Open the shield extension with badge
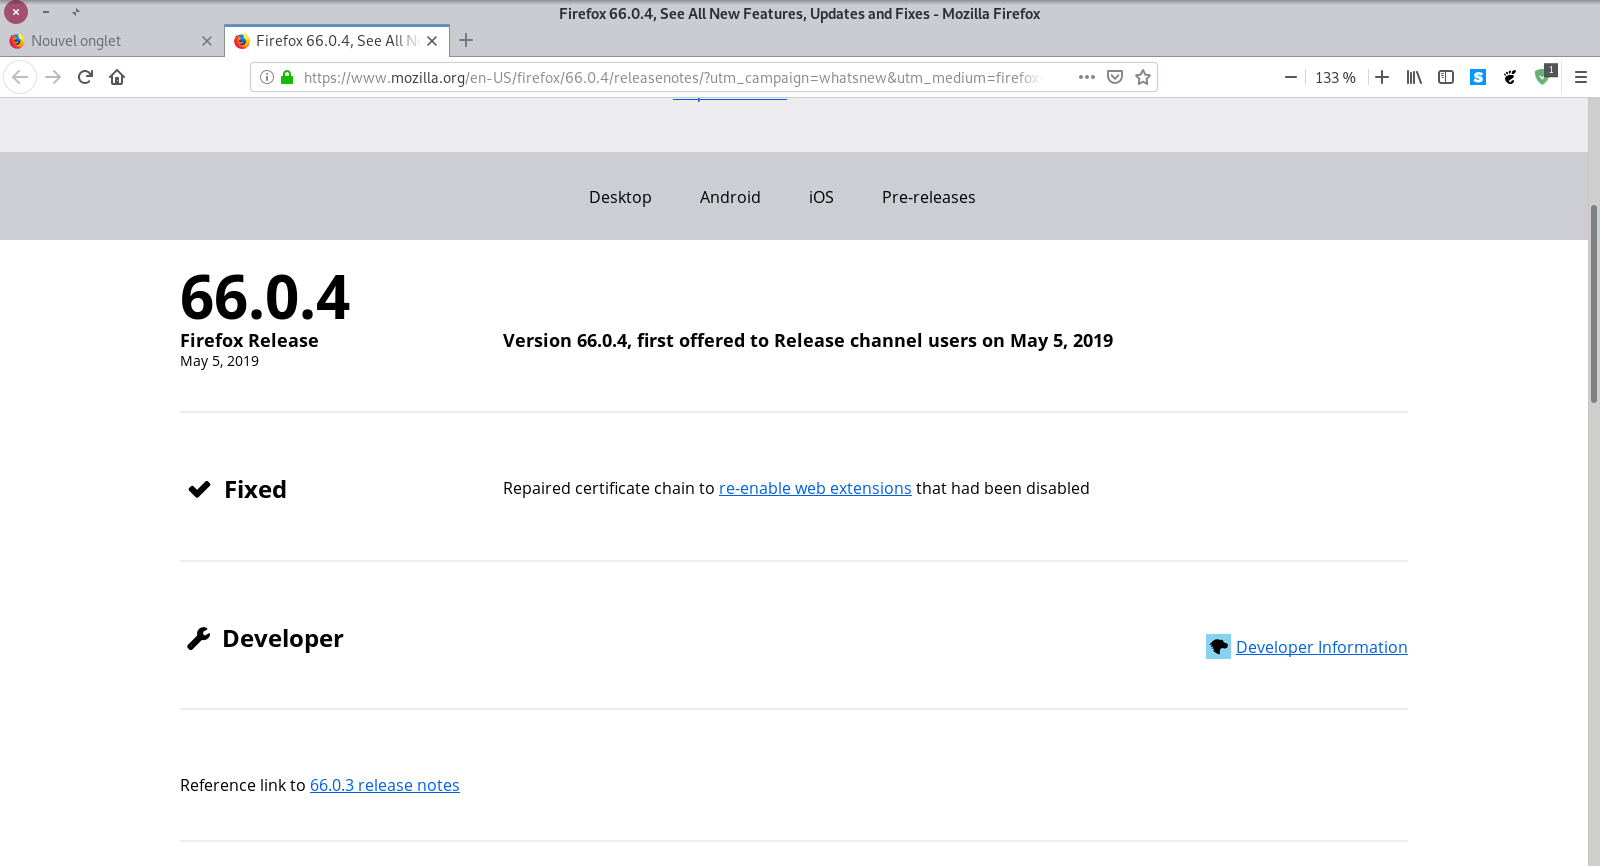 (1543, 76)
